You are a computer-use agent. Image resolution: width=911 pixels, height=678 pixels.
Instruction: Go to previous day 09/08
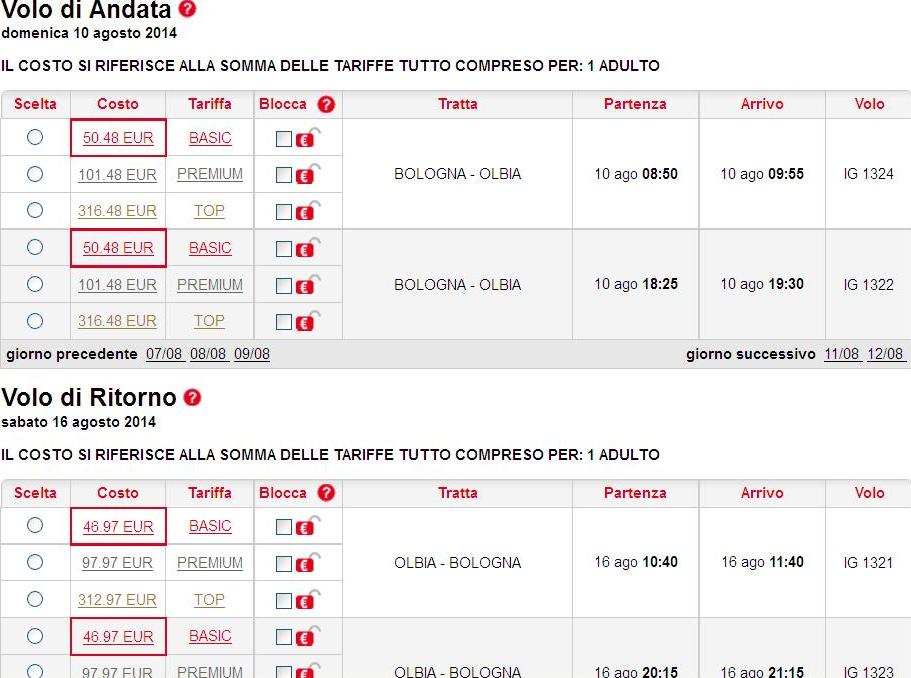click(x=252, y=354)
